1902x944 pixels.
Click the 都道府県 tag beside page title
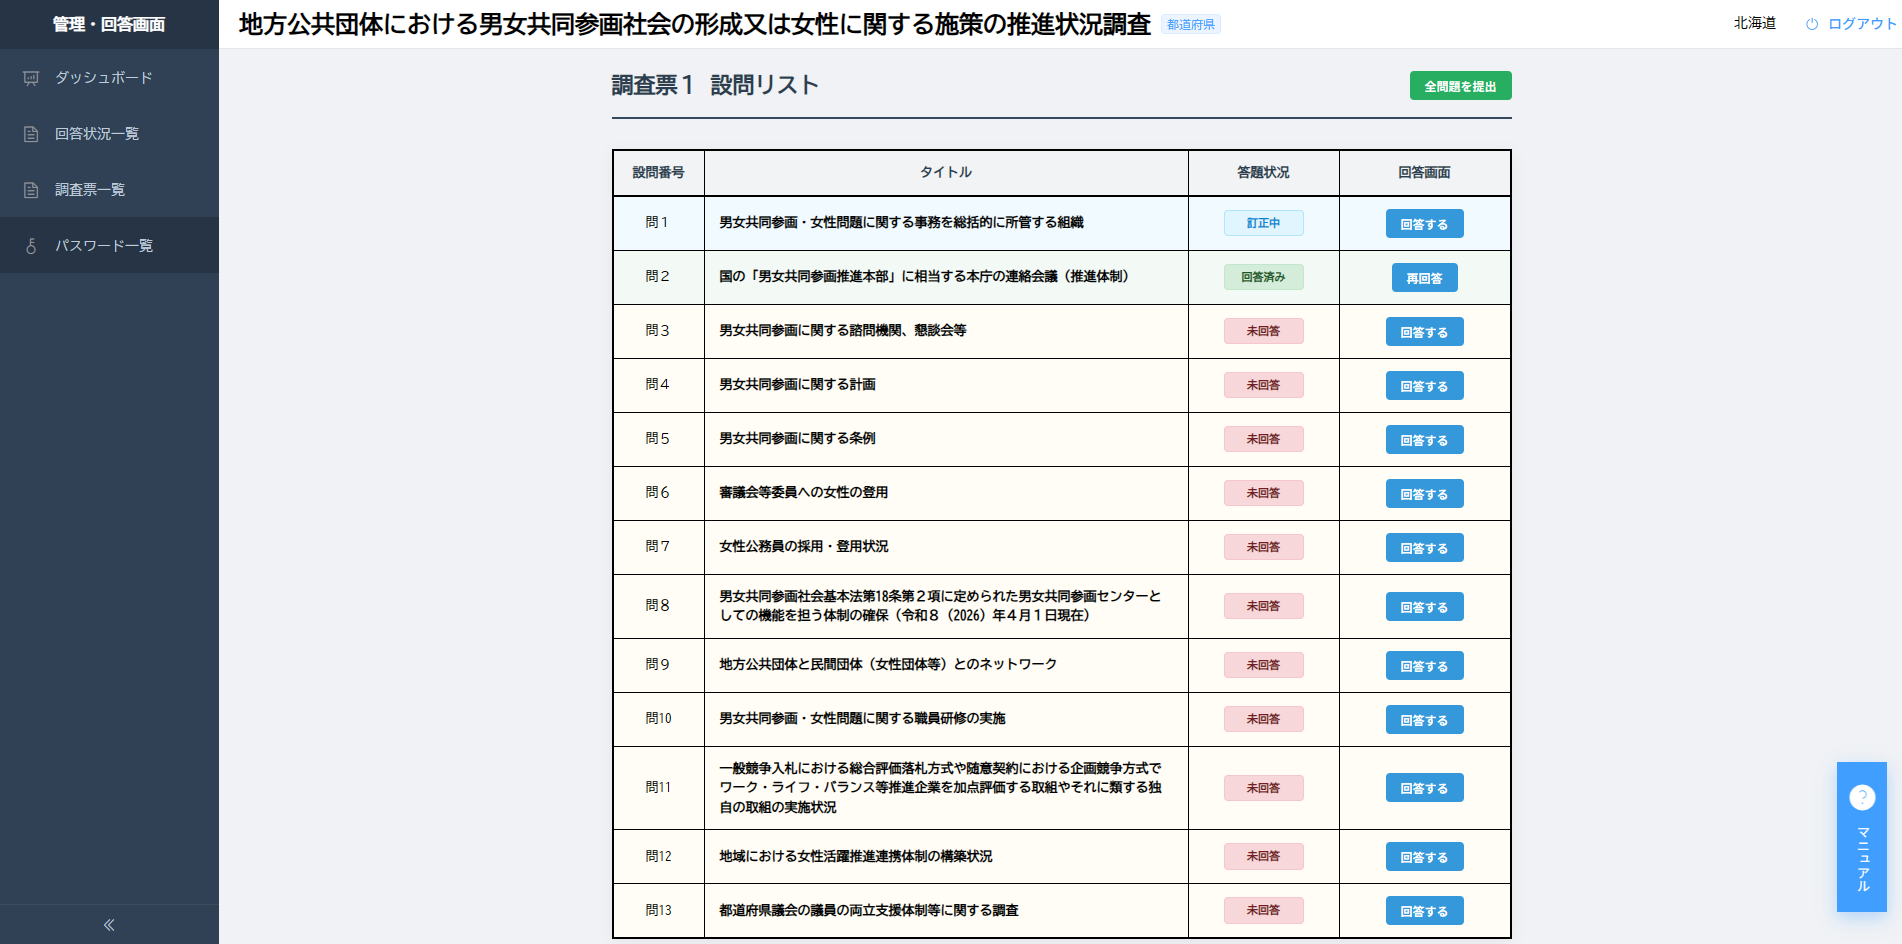[x=1191, y=25]
